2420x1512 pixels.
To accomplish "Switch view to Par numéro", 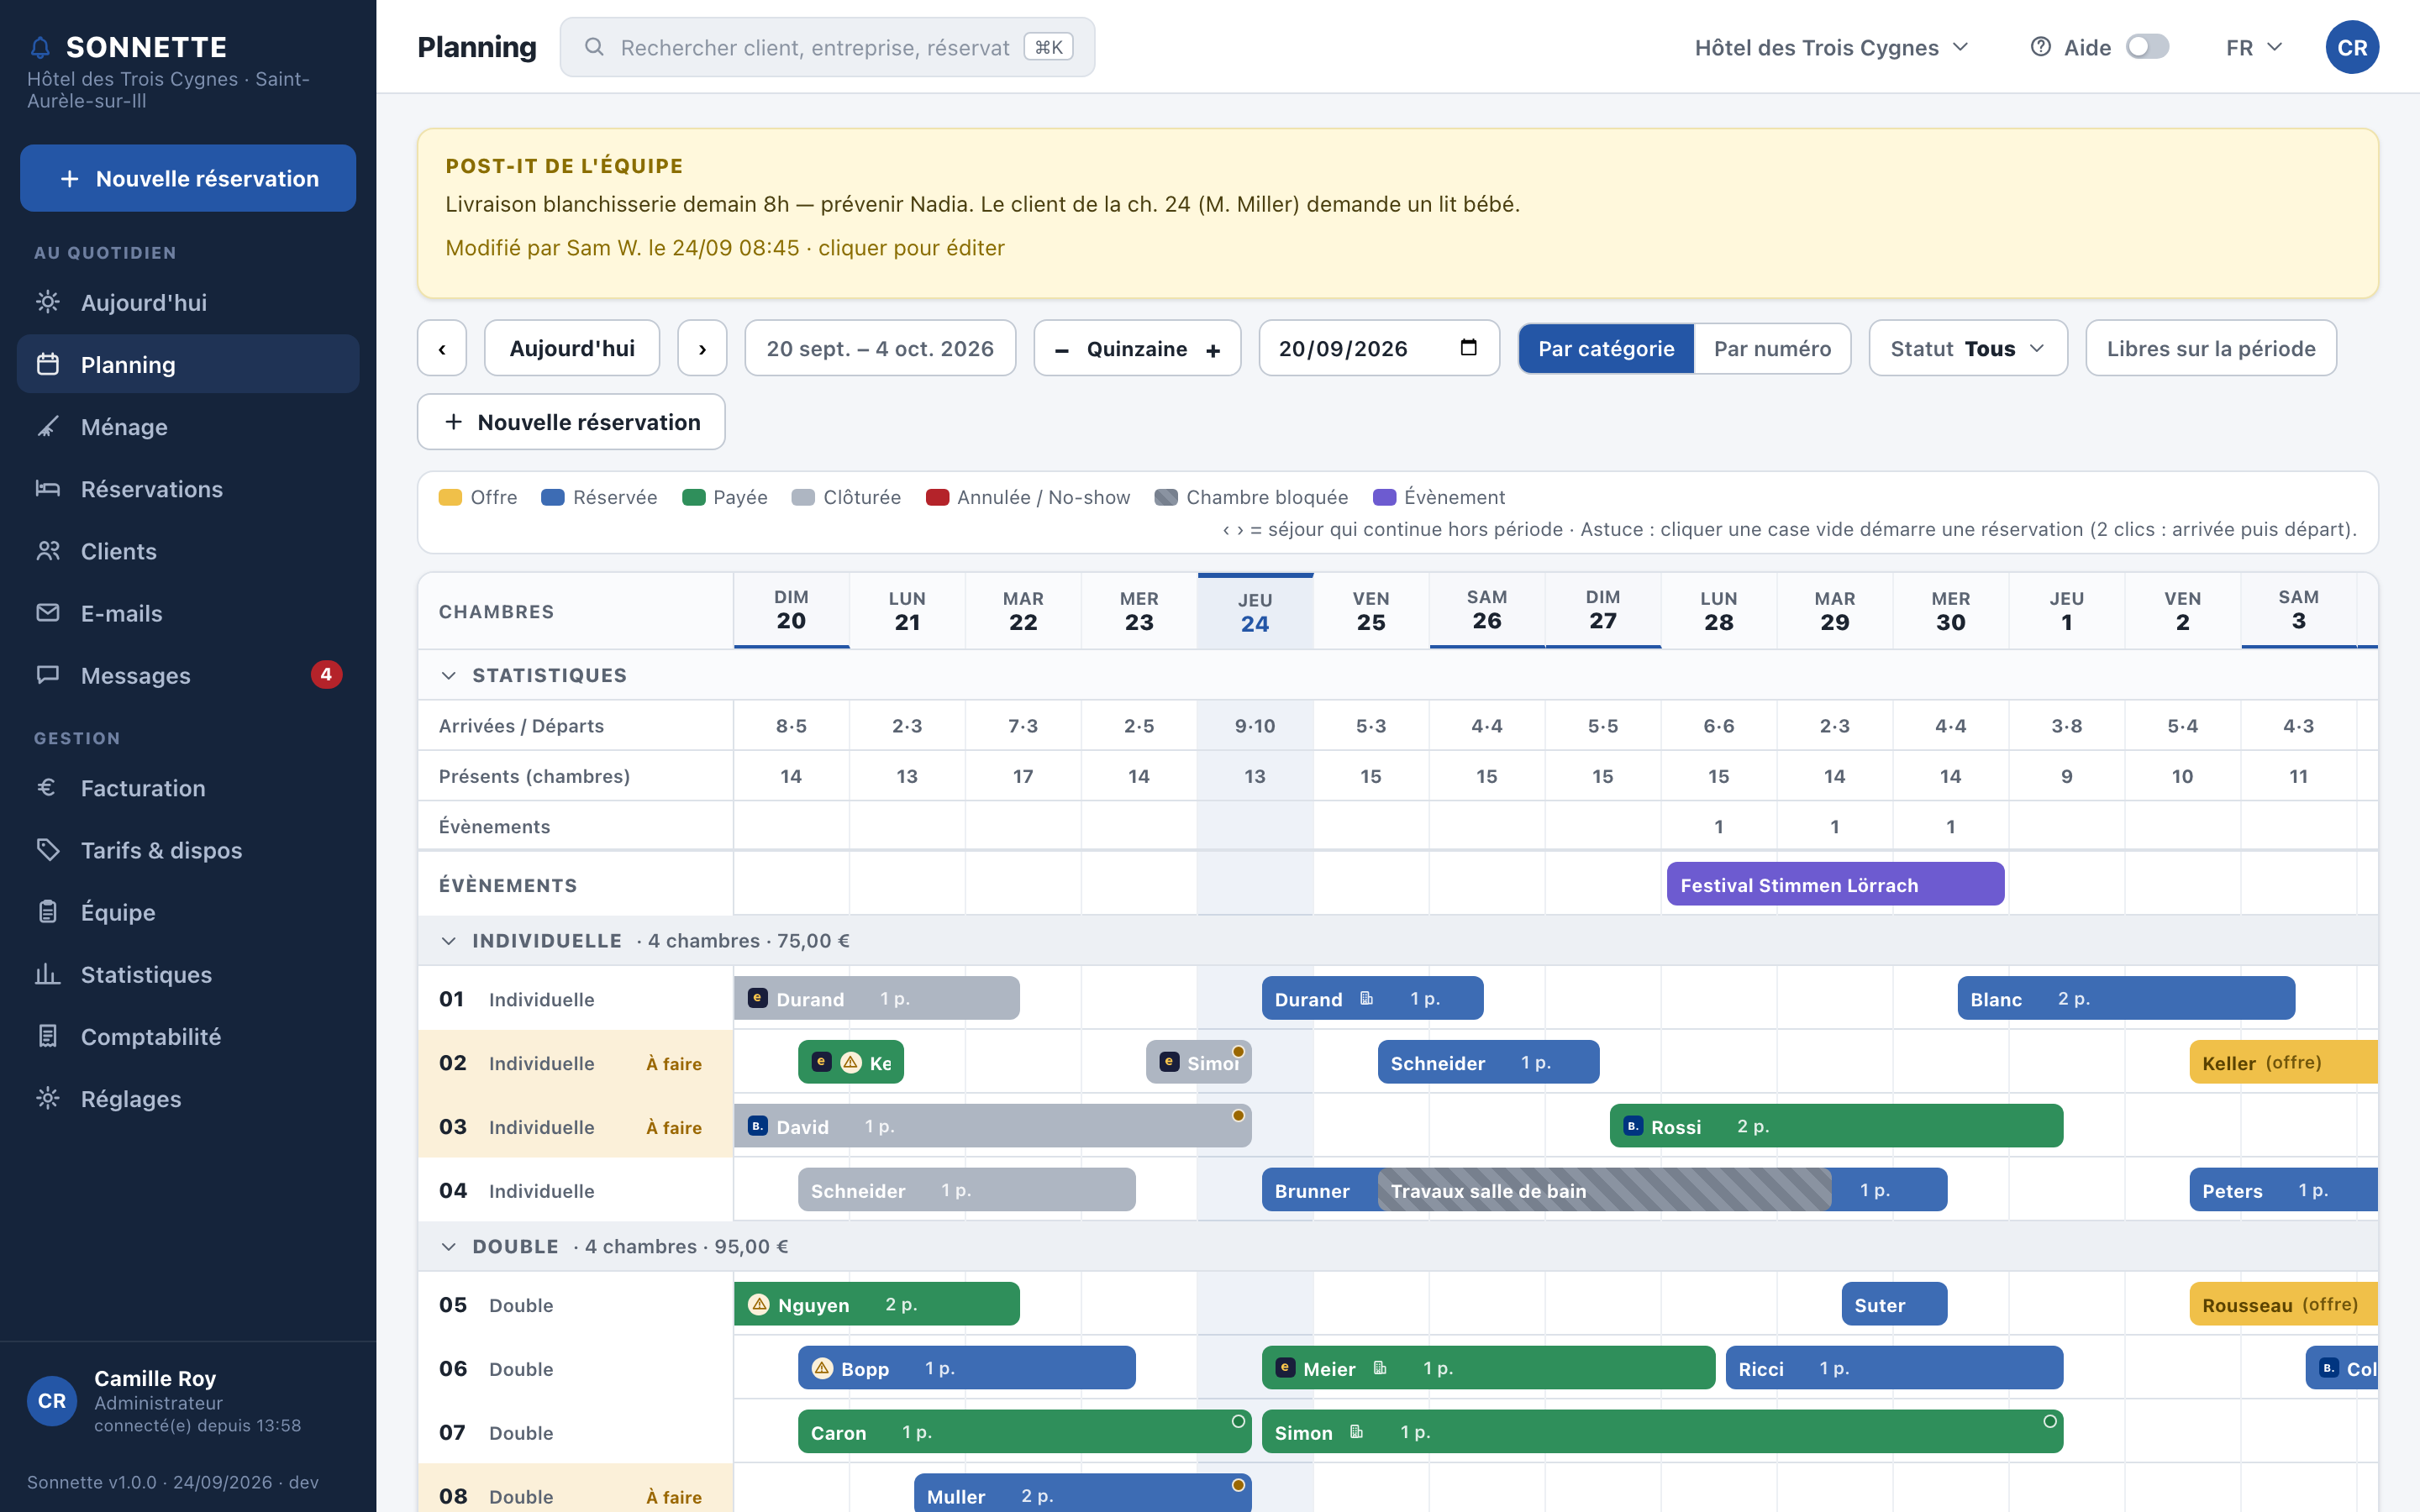I will [x=1772, y=348].
